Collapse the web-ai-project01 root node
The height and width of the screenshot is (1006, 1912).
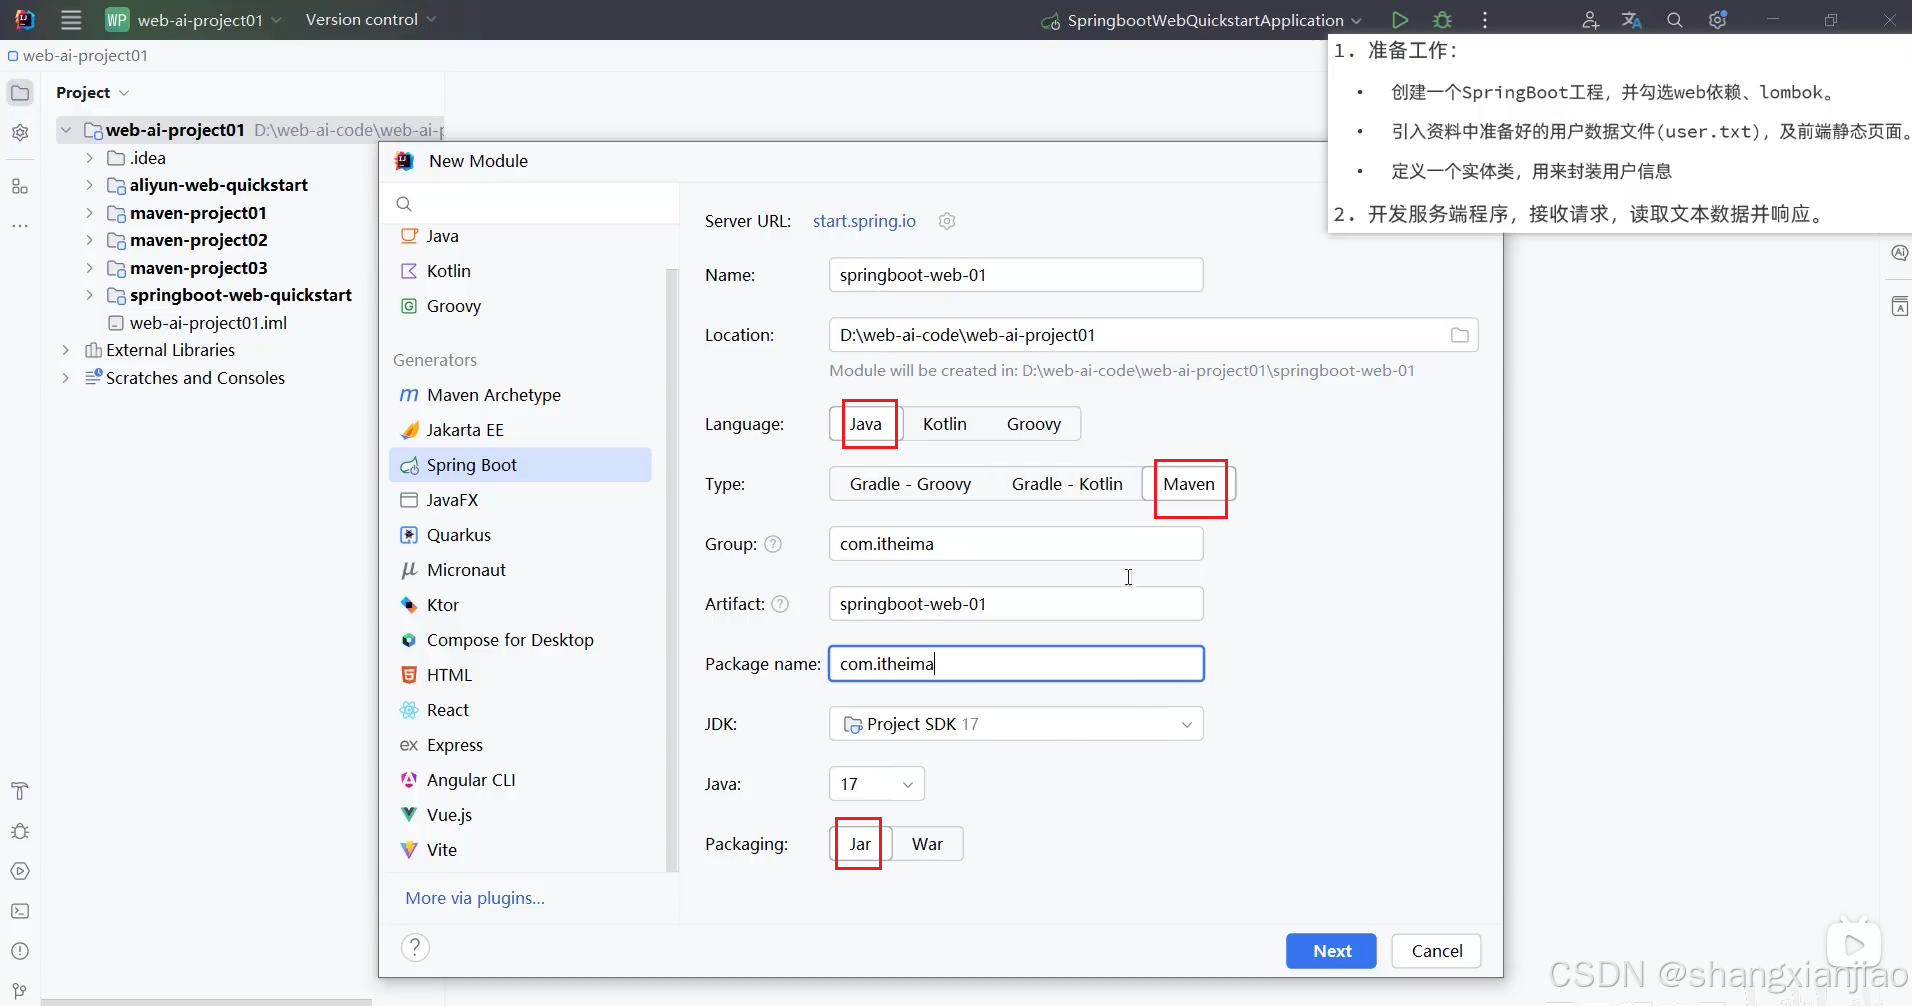click(65, 130)
